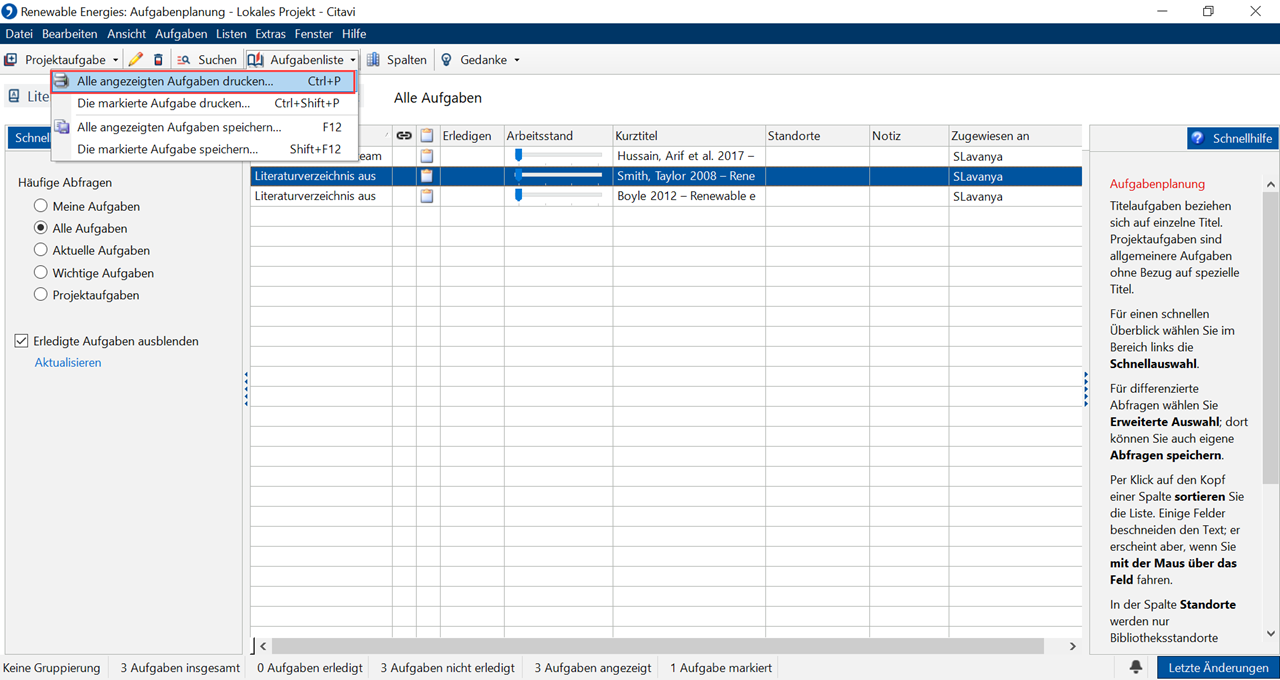Image resolution: width=1280 pixels, height=680 pixels.
Task: Collapse the Aufgabenliste dropdown menu button
Action: point(302,60)
